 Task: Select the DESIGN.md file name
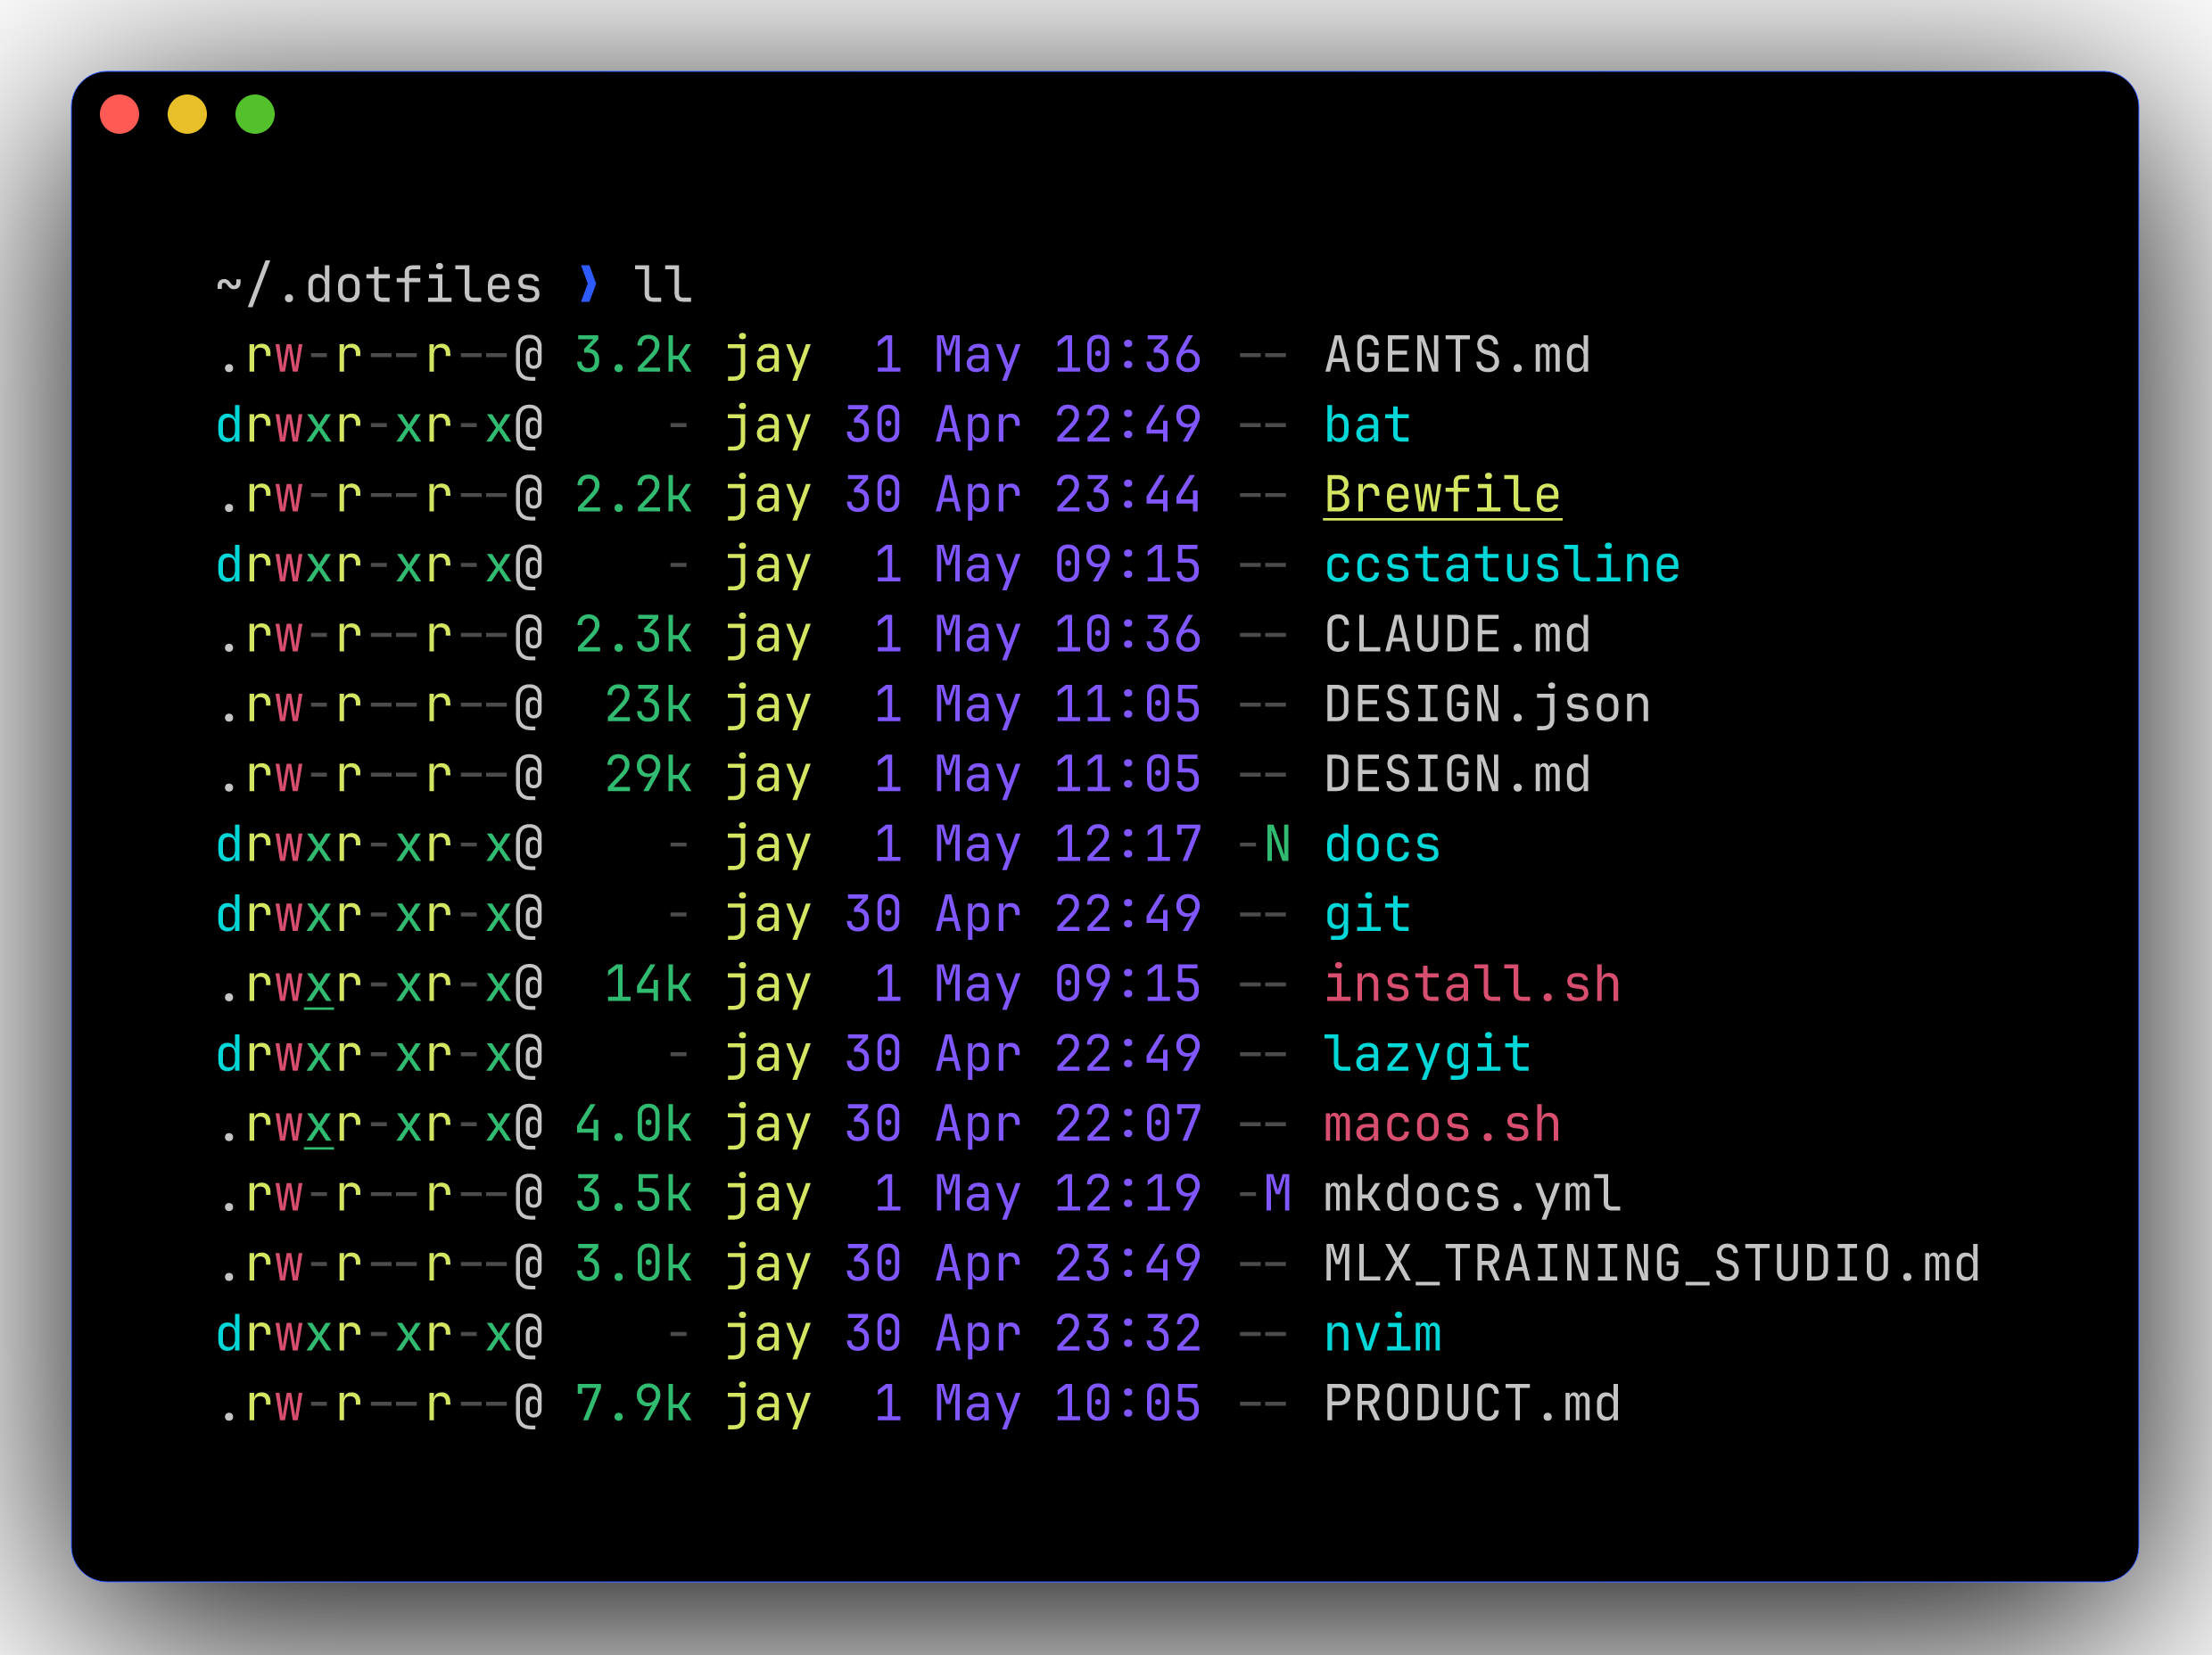[1457, 775]
